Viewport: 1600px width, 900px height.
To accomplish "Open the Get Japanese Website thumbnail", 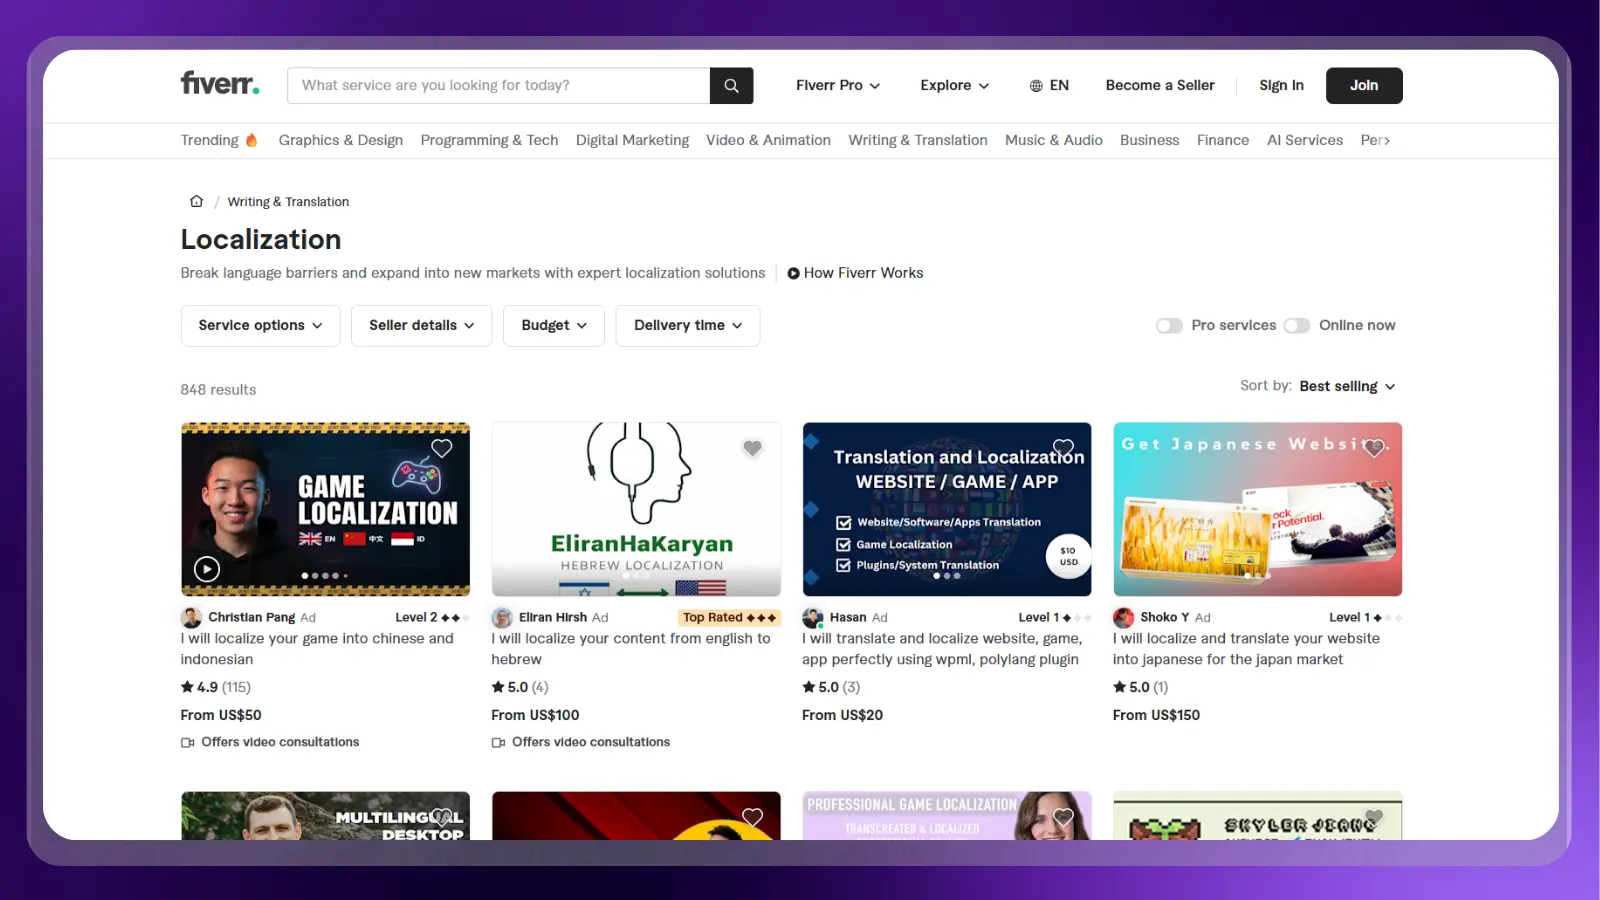I will (1258, 509).
